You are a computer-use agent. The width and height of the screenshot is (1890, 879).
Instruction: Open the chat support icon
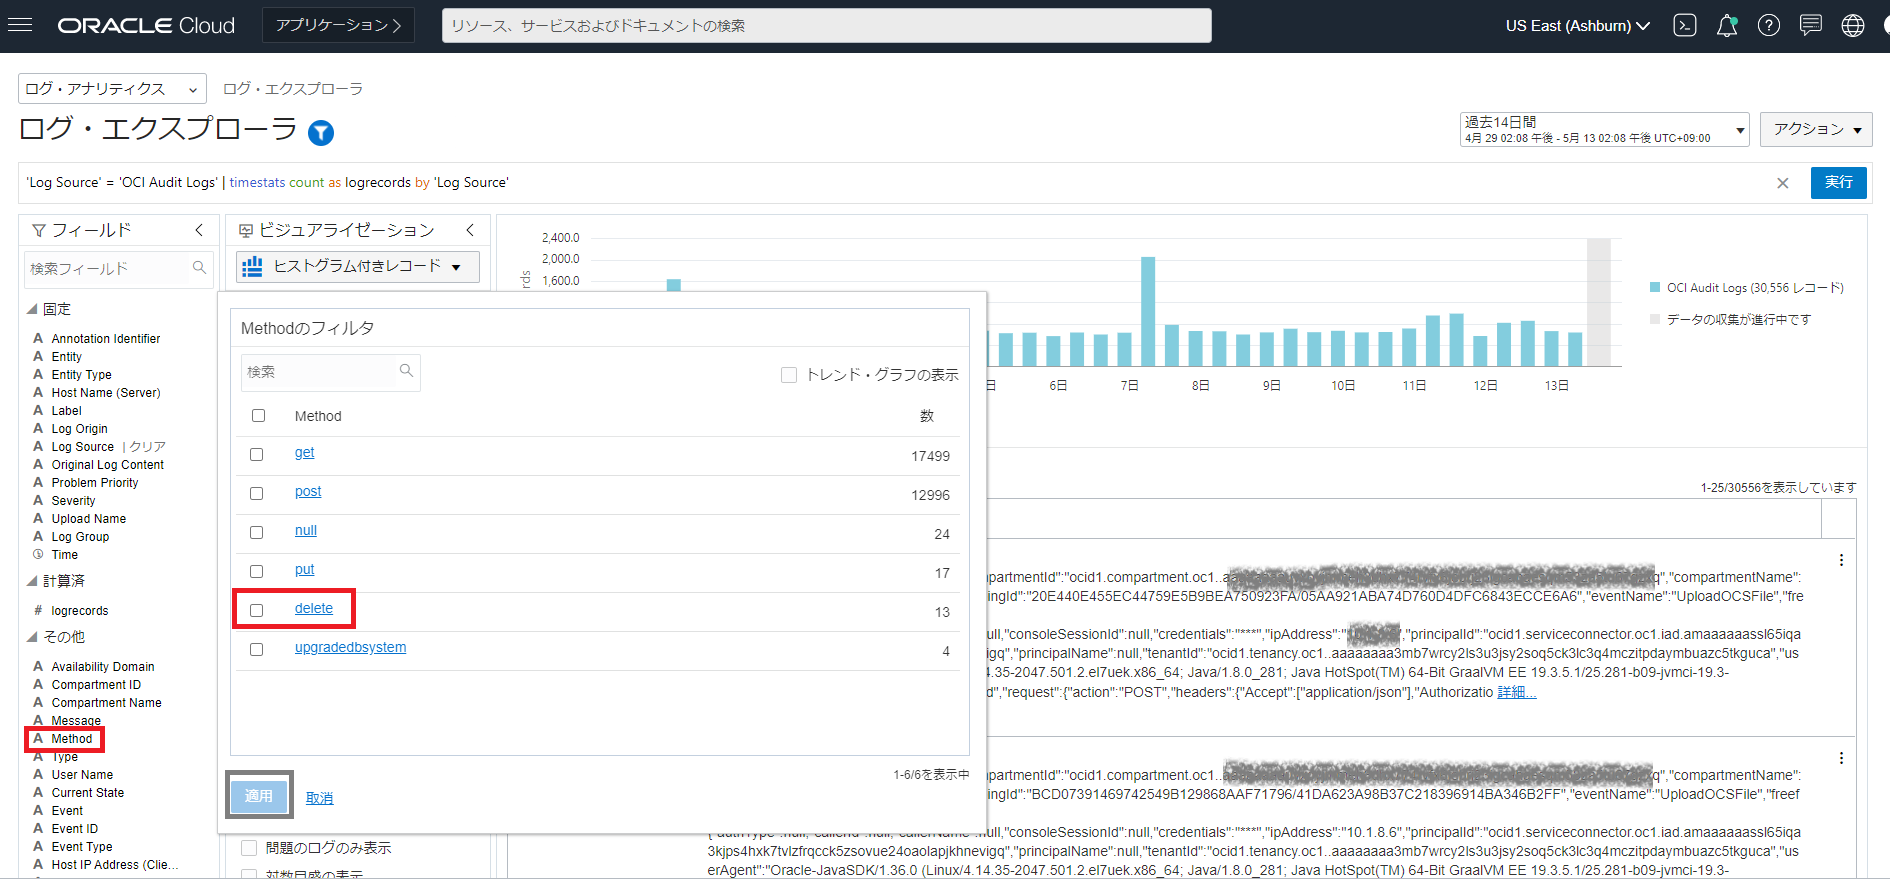click(1811, 26)
